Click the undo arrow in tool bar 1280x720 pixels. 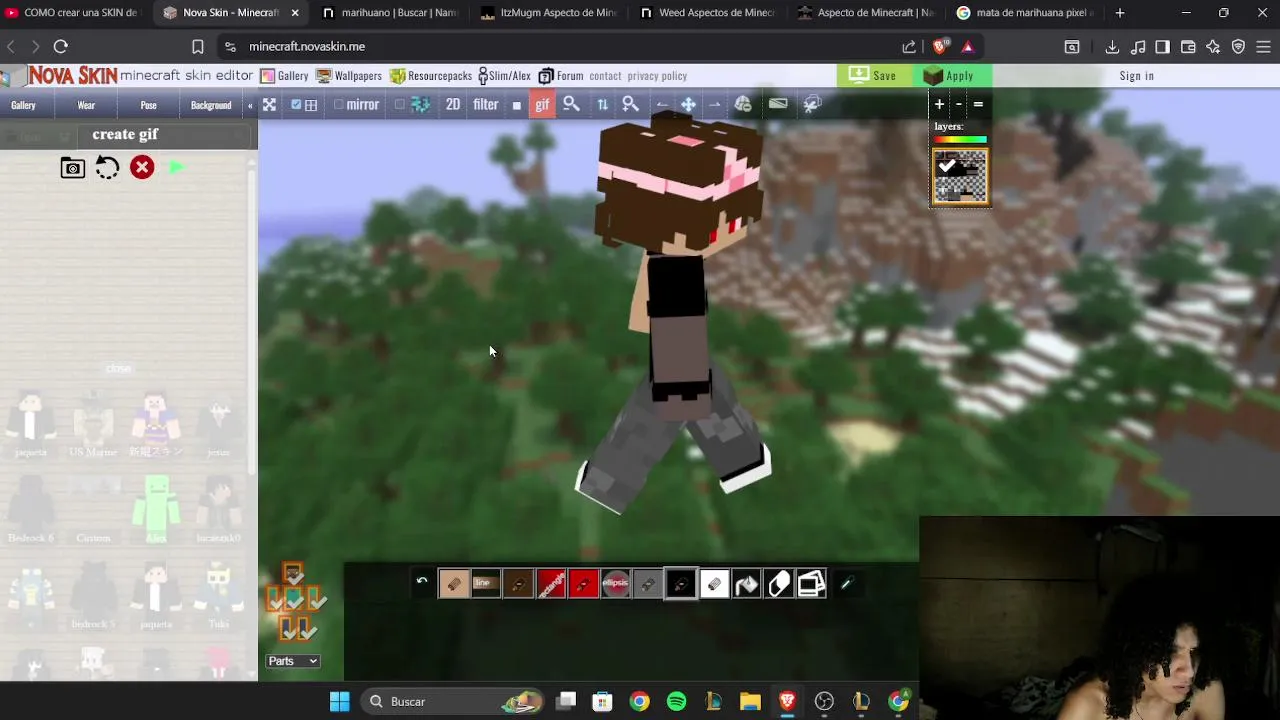click(422, 581)
